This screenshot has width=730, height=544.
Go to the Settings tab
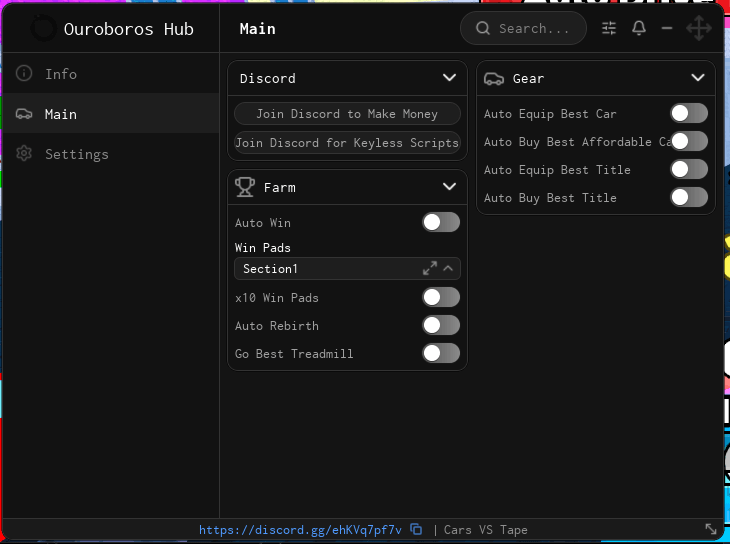111,154
